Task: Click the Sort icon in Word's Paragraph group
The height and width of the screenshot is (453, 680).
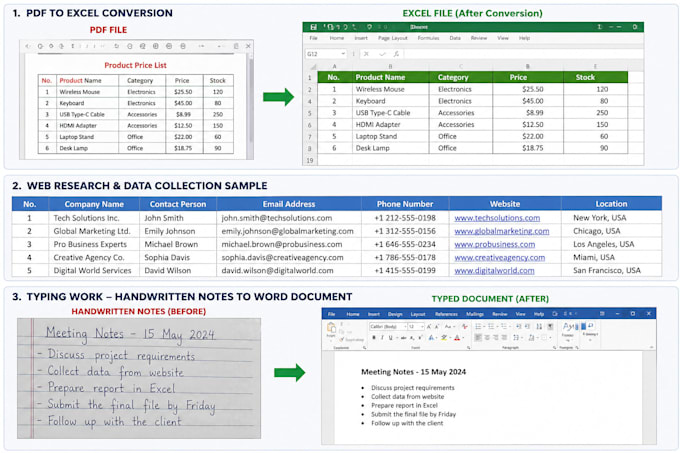Action: tap(539, 326)
